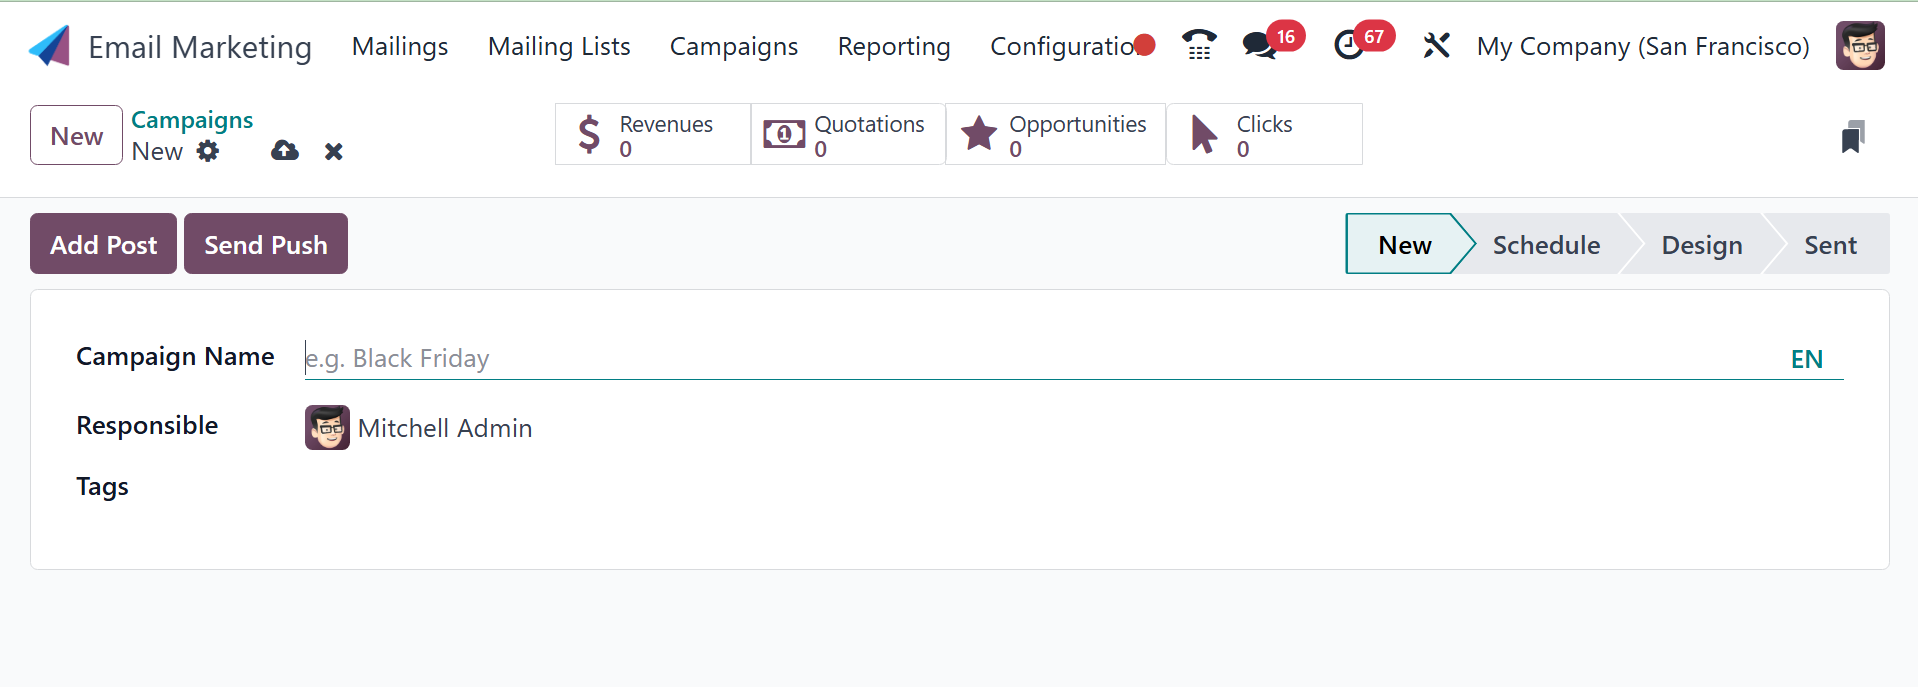Set the stage to Schedule
This screenshot has width=1918, height=687.
pos(1545,245)
